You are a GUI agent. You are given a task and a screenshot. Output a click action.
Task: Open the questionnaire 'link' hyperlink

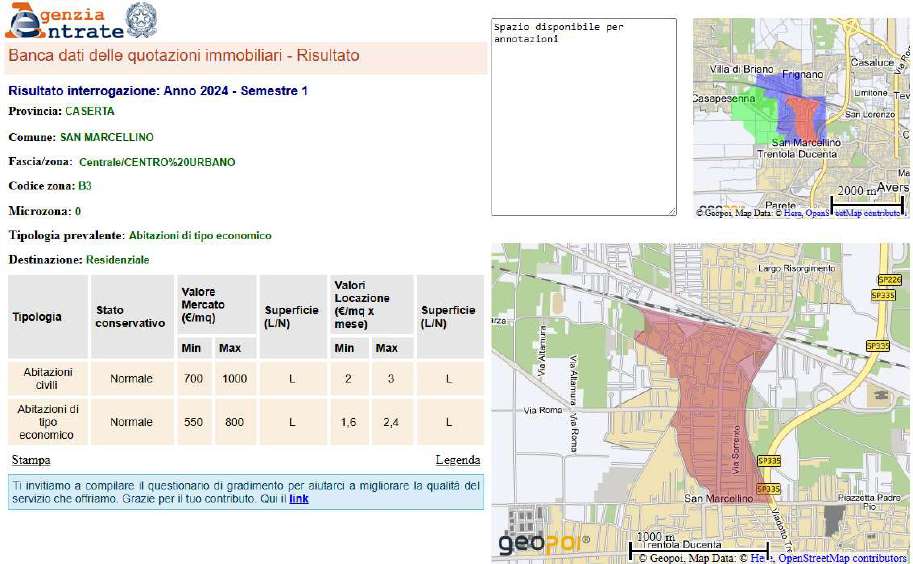point(299,498)
